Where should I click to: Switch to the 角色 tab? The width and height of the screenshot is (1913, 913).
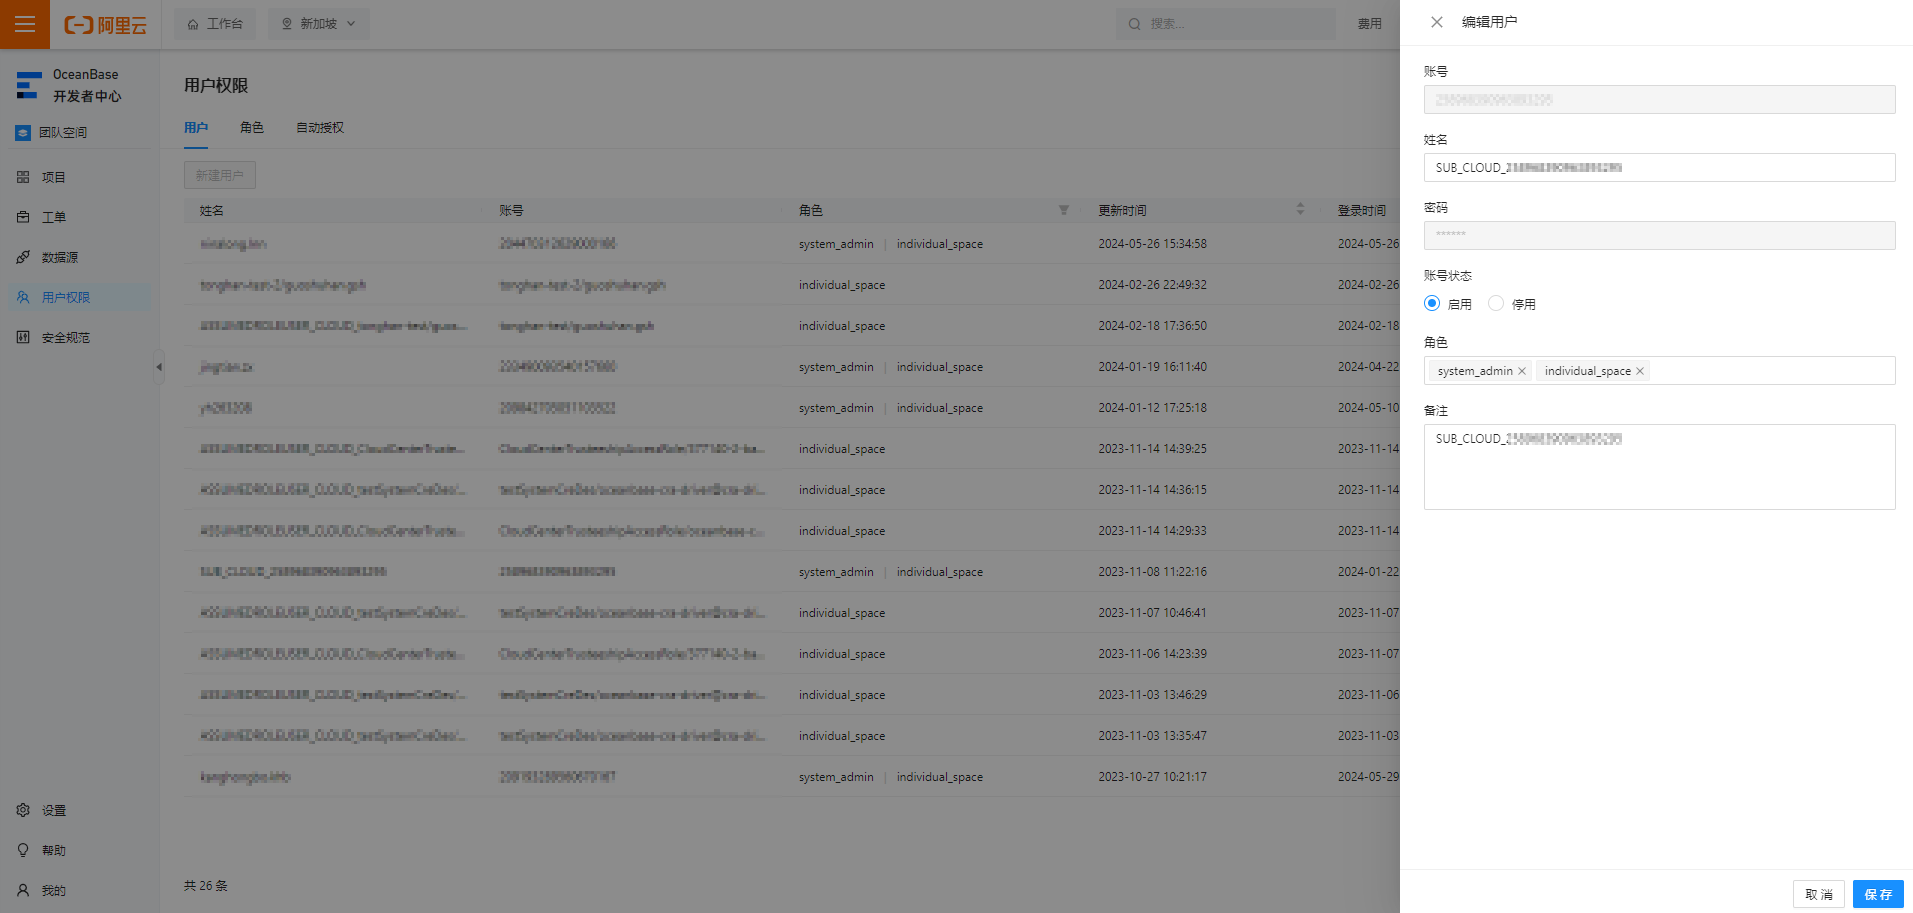tap(252, 127)
